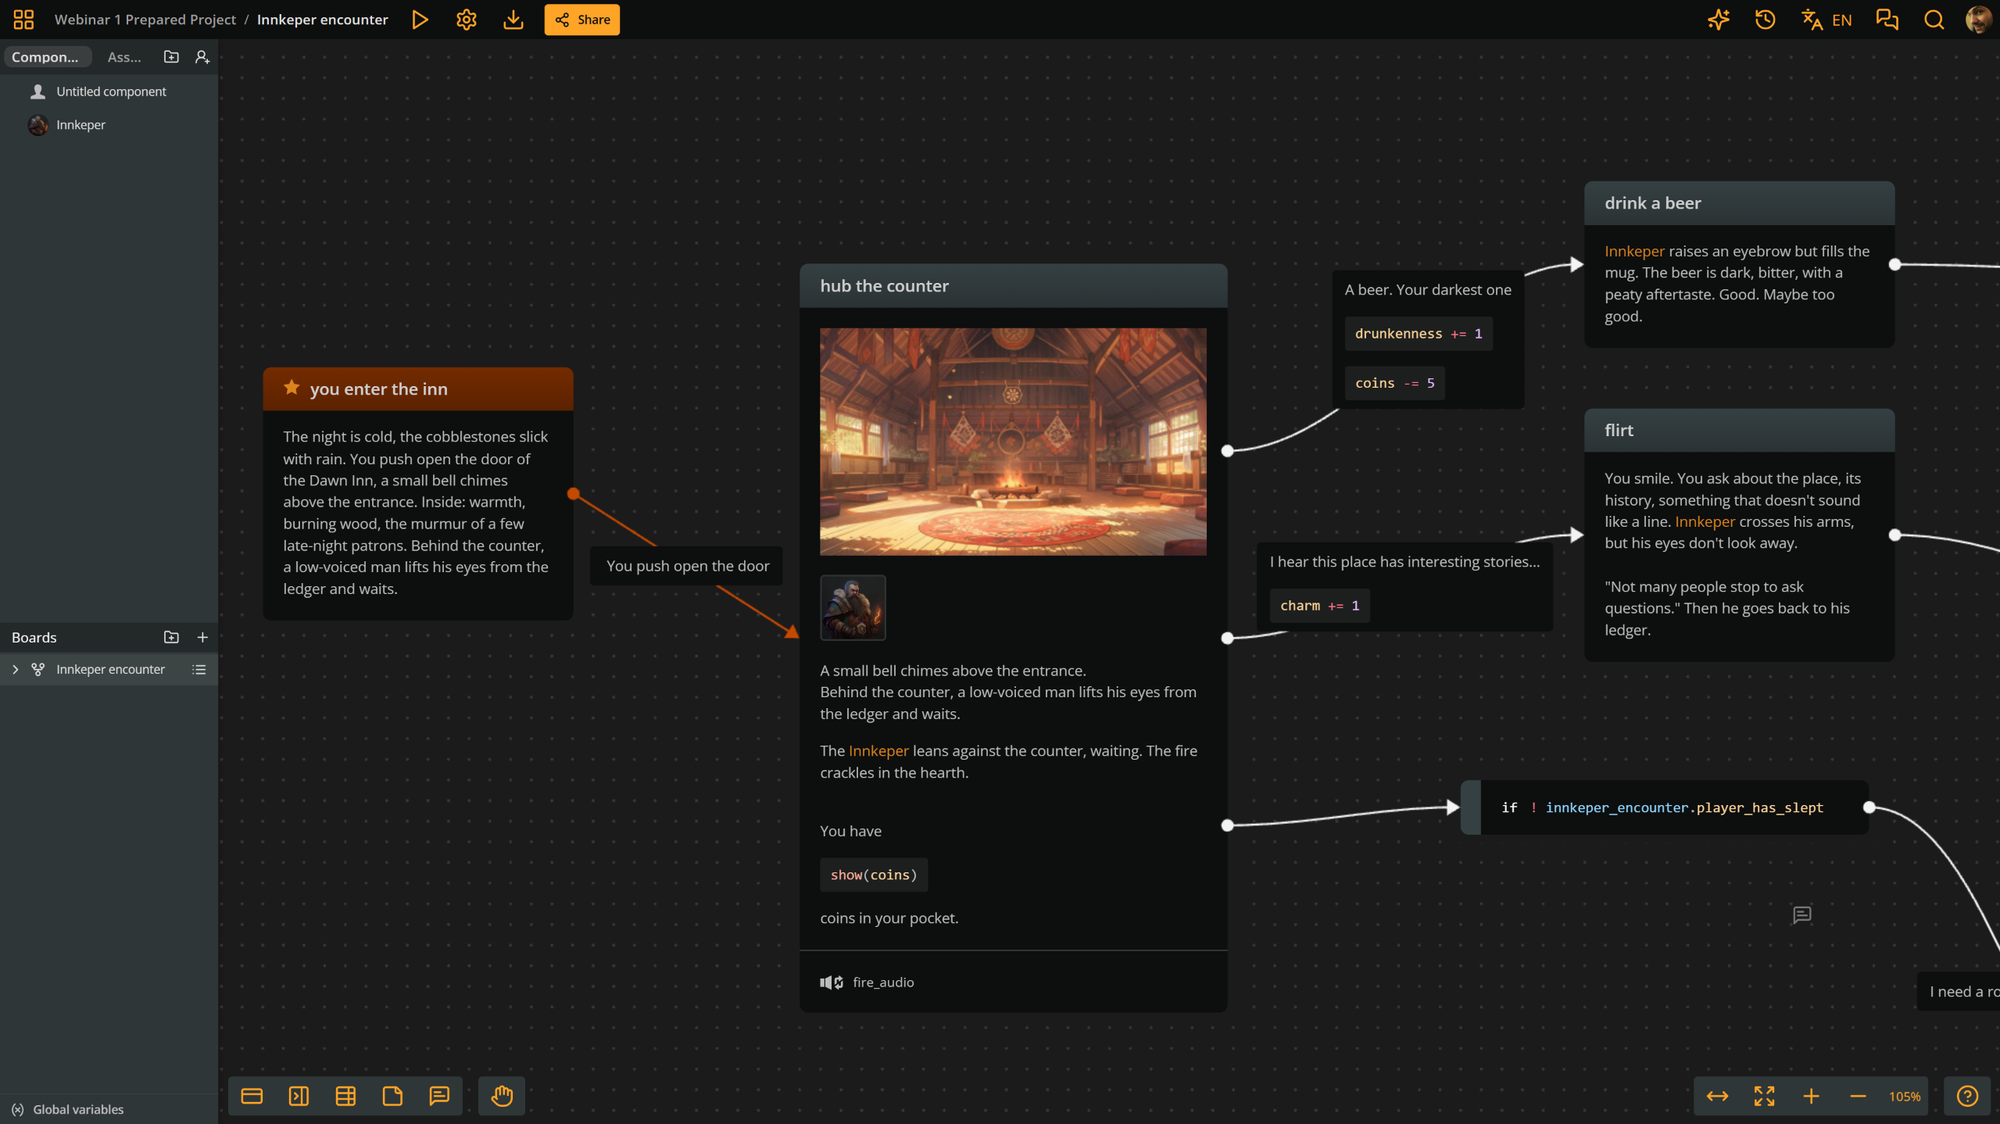Select Untitled component in the list
This screenshot has height=1124, width=2000.
(x=109, y=91)
